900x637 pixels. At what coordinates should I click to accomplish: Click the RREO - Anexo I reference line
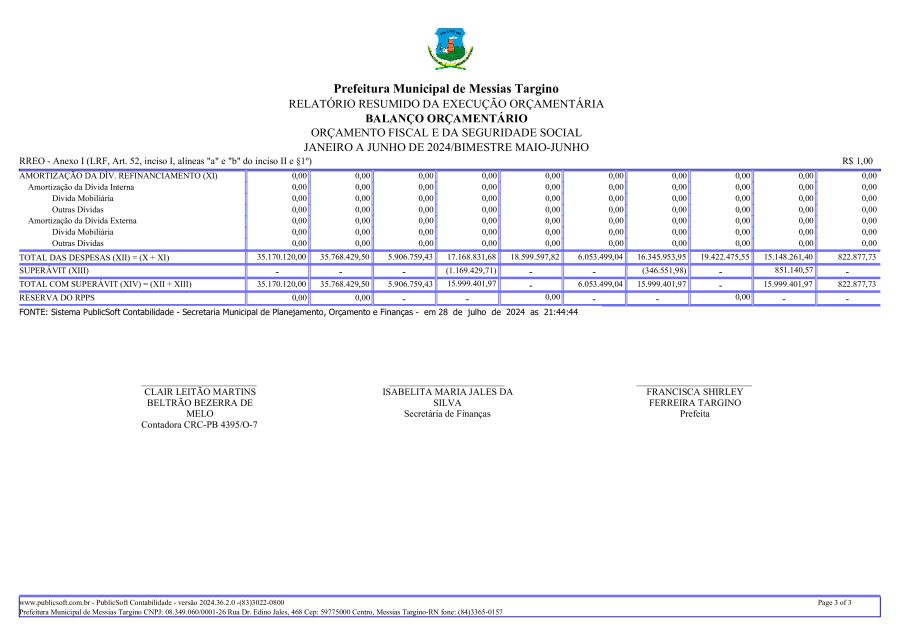click(x=166, y=161)
